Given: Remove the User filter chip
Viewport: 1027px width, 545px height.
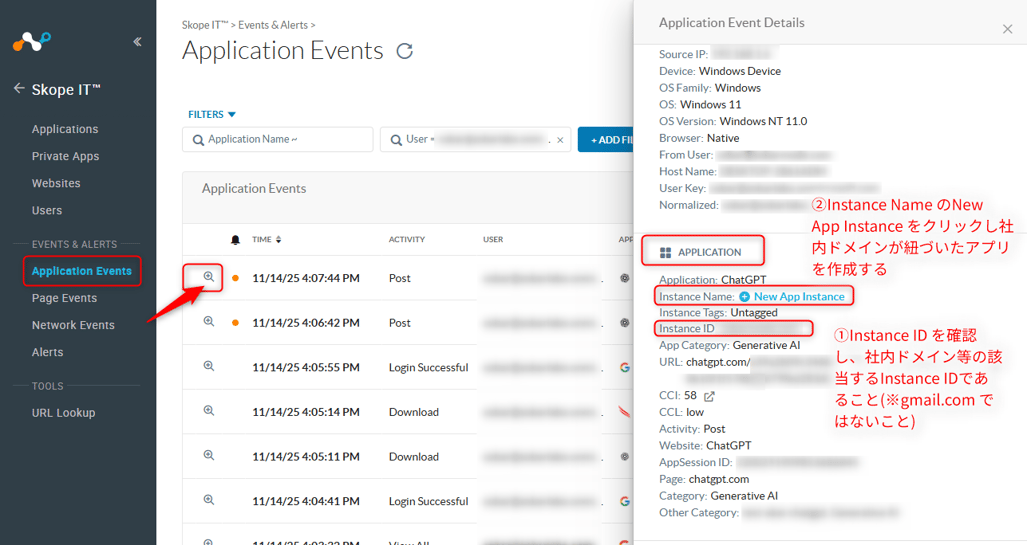Looking at the screenshot, I should (560, 140).
